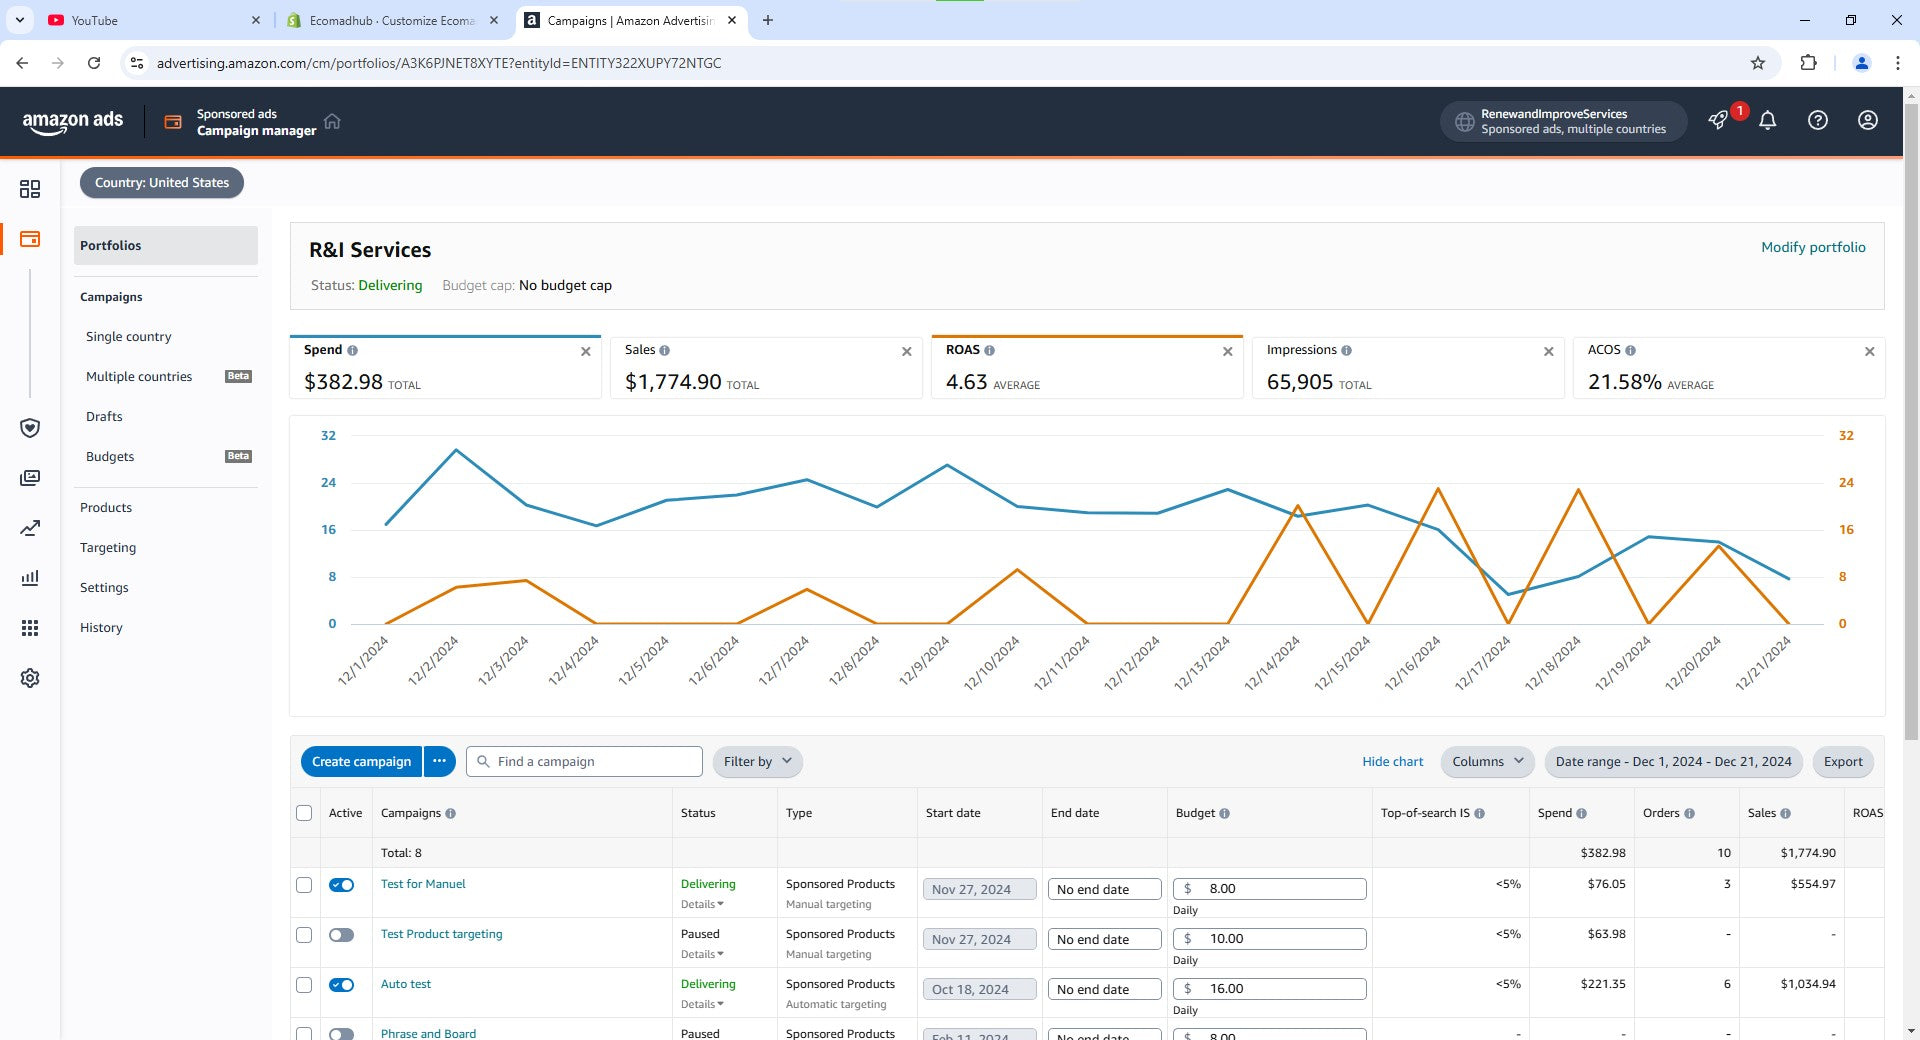Open the date range picker
The image size is (1920, 1040).
(x=1673, y=762)
